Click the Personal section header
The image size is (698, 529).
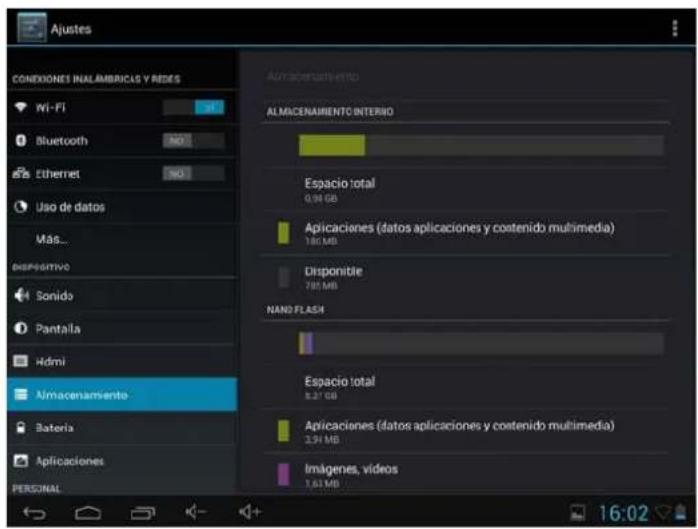click(37, 488)
